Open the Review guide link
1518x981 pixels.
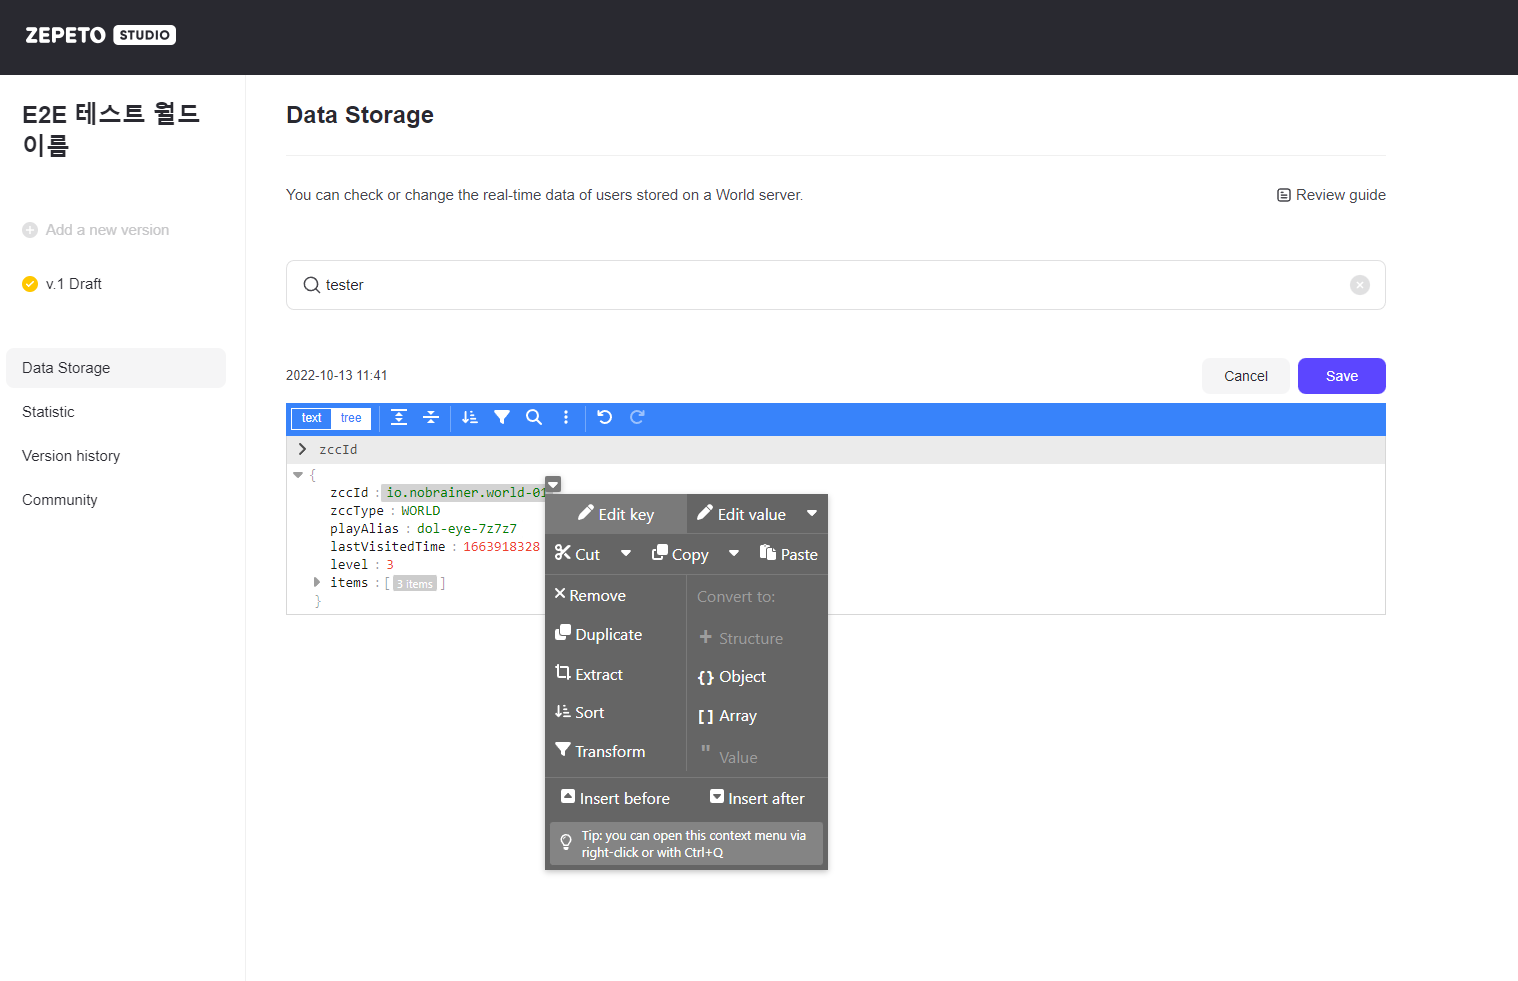[1331, 195]
